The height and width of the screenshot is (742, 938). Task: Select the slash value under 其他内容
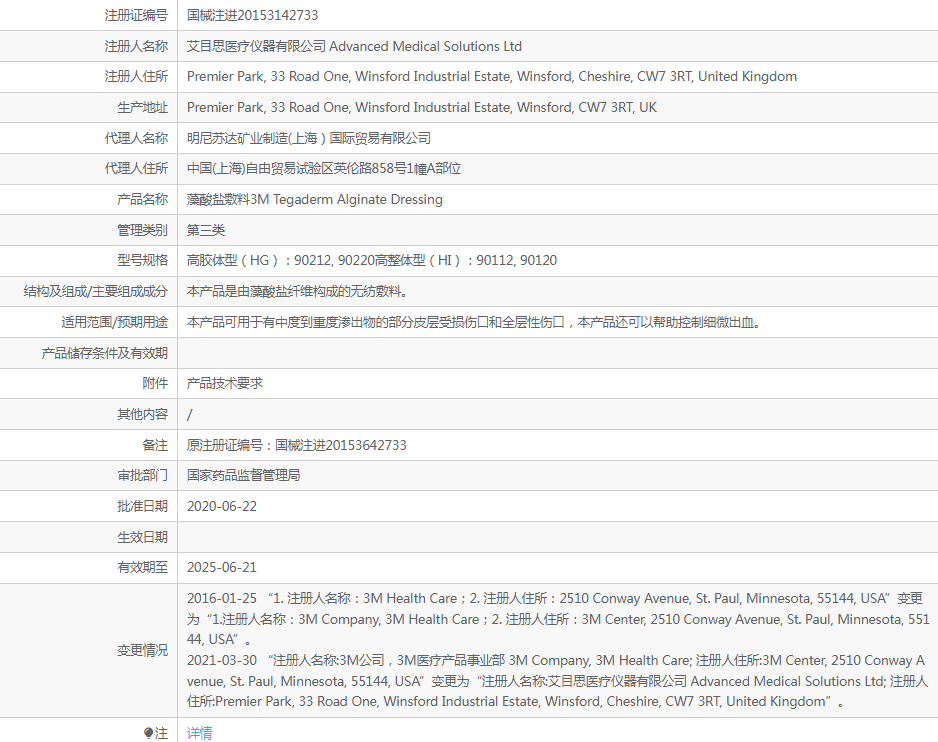190,415
